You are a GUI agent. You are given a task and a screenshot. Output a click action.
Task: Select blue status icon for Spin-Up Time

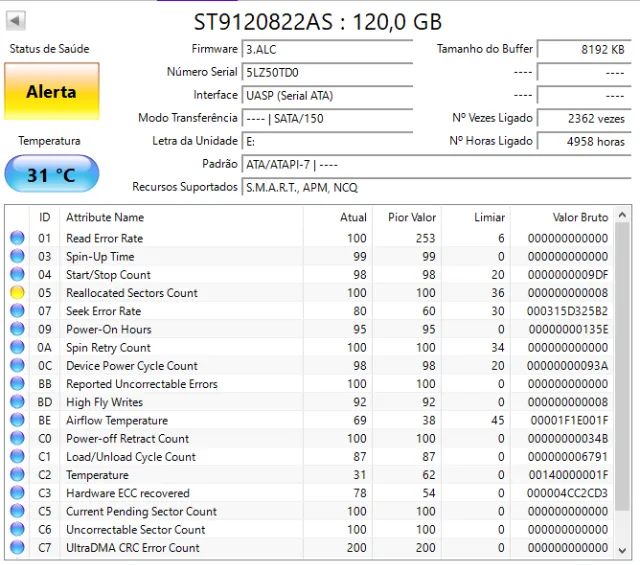[17, 256]
